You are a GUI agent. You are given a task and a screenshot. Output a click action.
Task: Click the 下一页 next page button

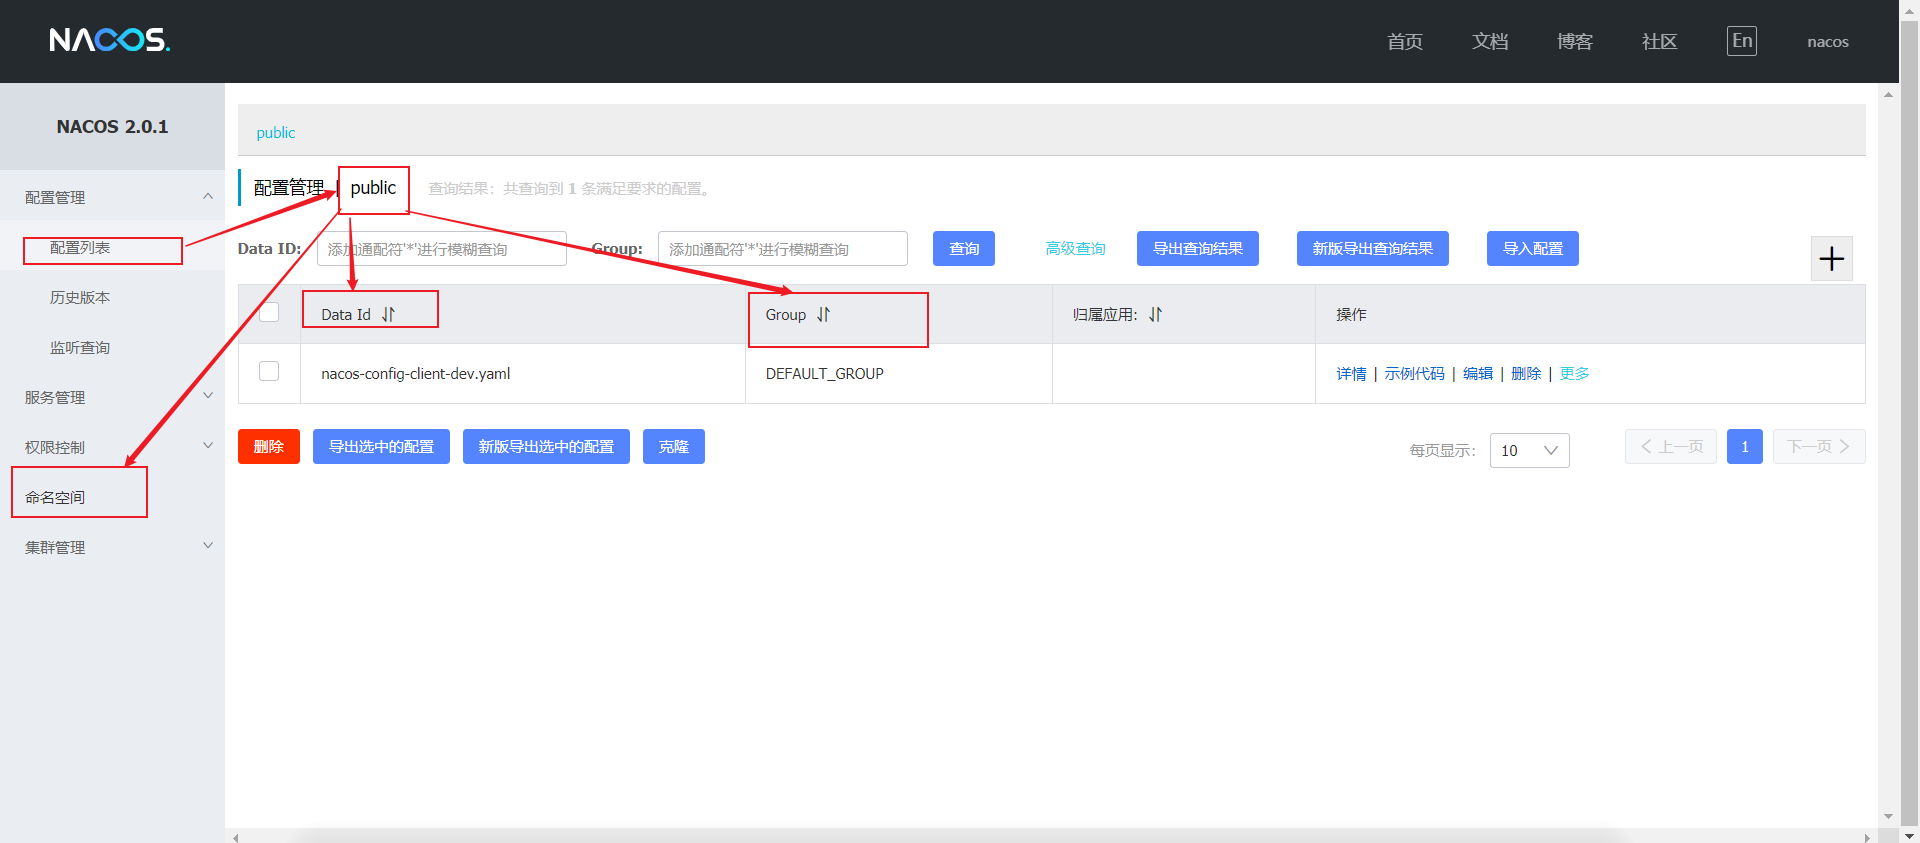point(1819,446)
